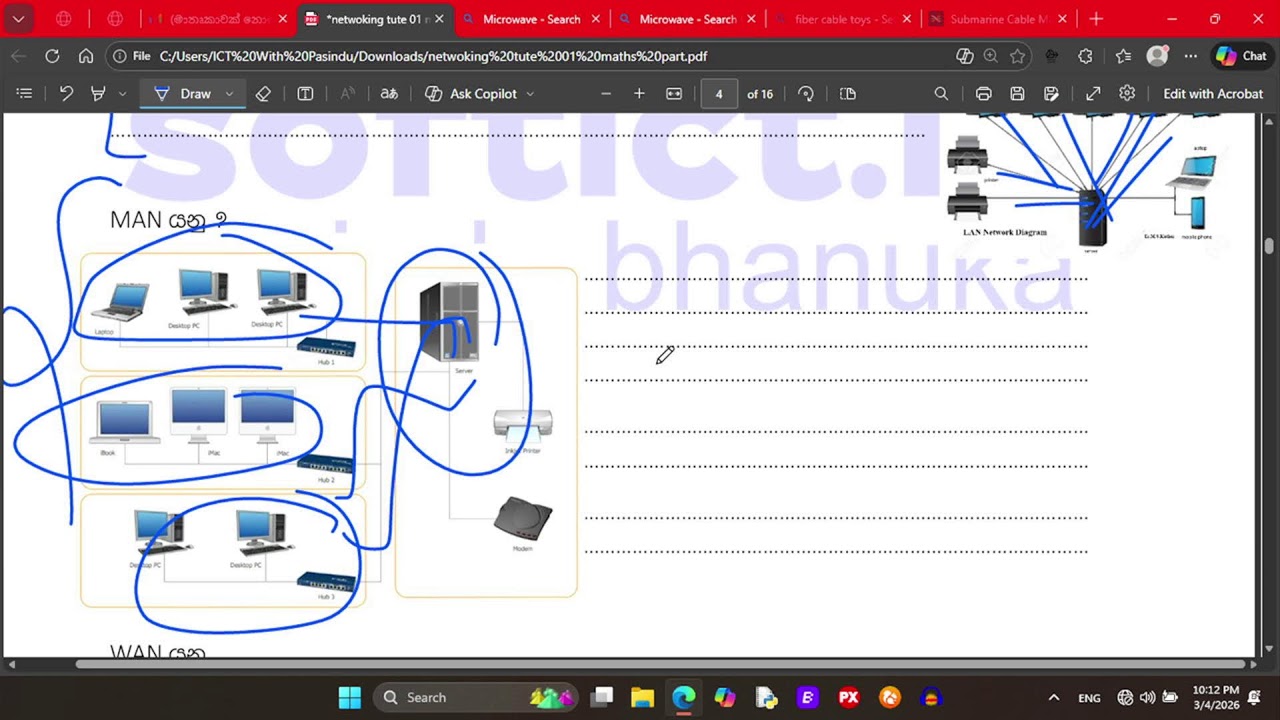Select the Add text box tool
The width and height of the screenshot is (1280, 720).
coord(306,93)
